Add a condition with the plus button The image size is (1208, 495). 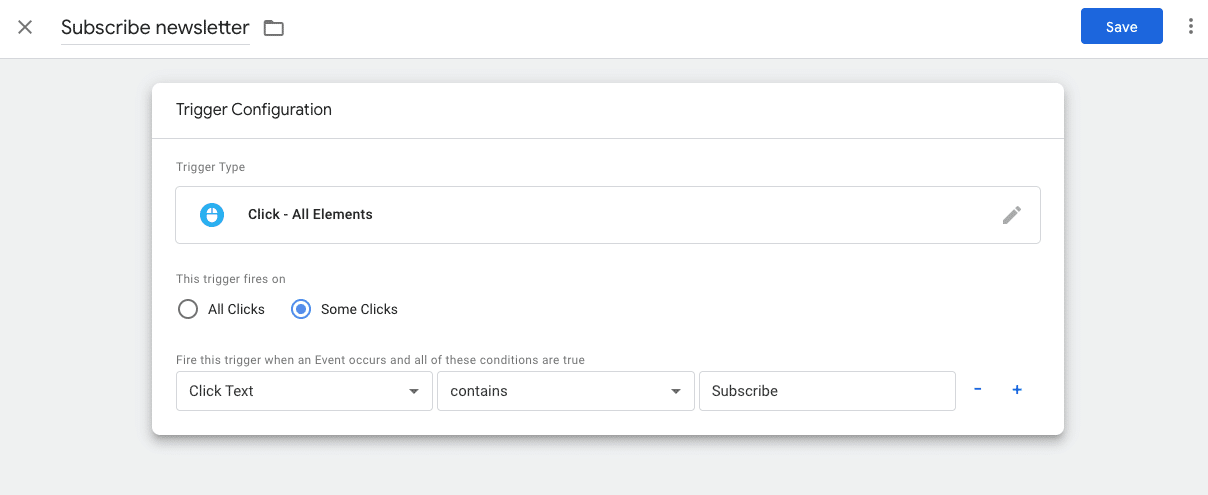coord(1017,390)
